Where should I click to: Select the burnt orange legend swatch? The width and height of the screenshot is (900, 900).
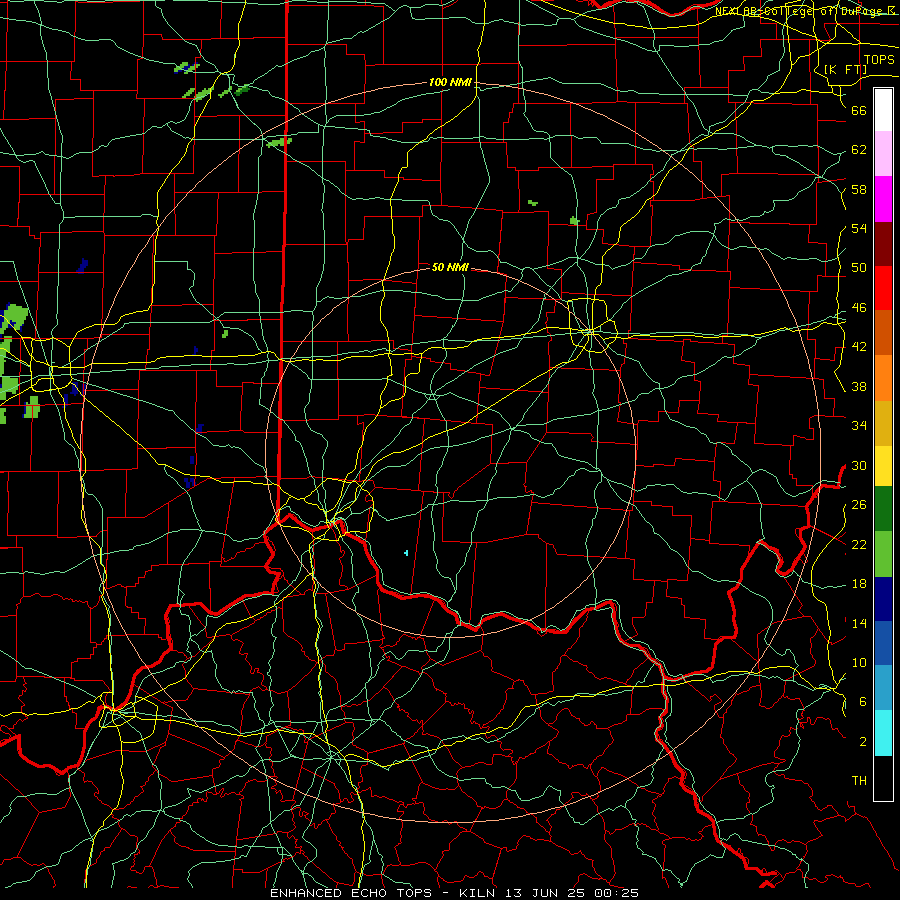(883, 333)
